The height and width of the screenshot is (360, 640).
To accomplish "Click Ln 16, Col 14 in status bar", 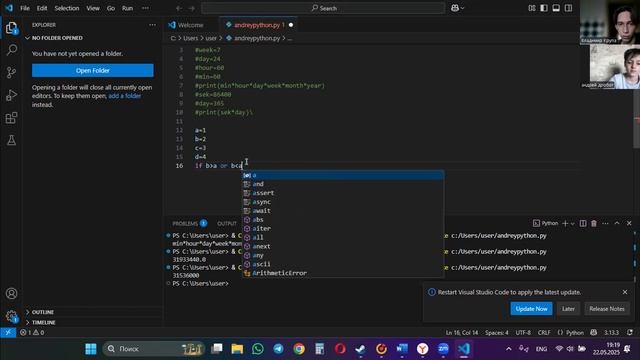I will tap(462, 333).
